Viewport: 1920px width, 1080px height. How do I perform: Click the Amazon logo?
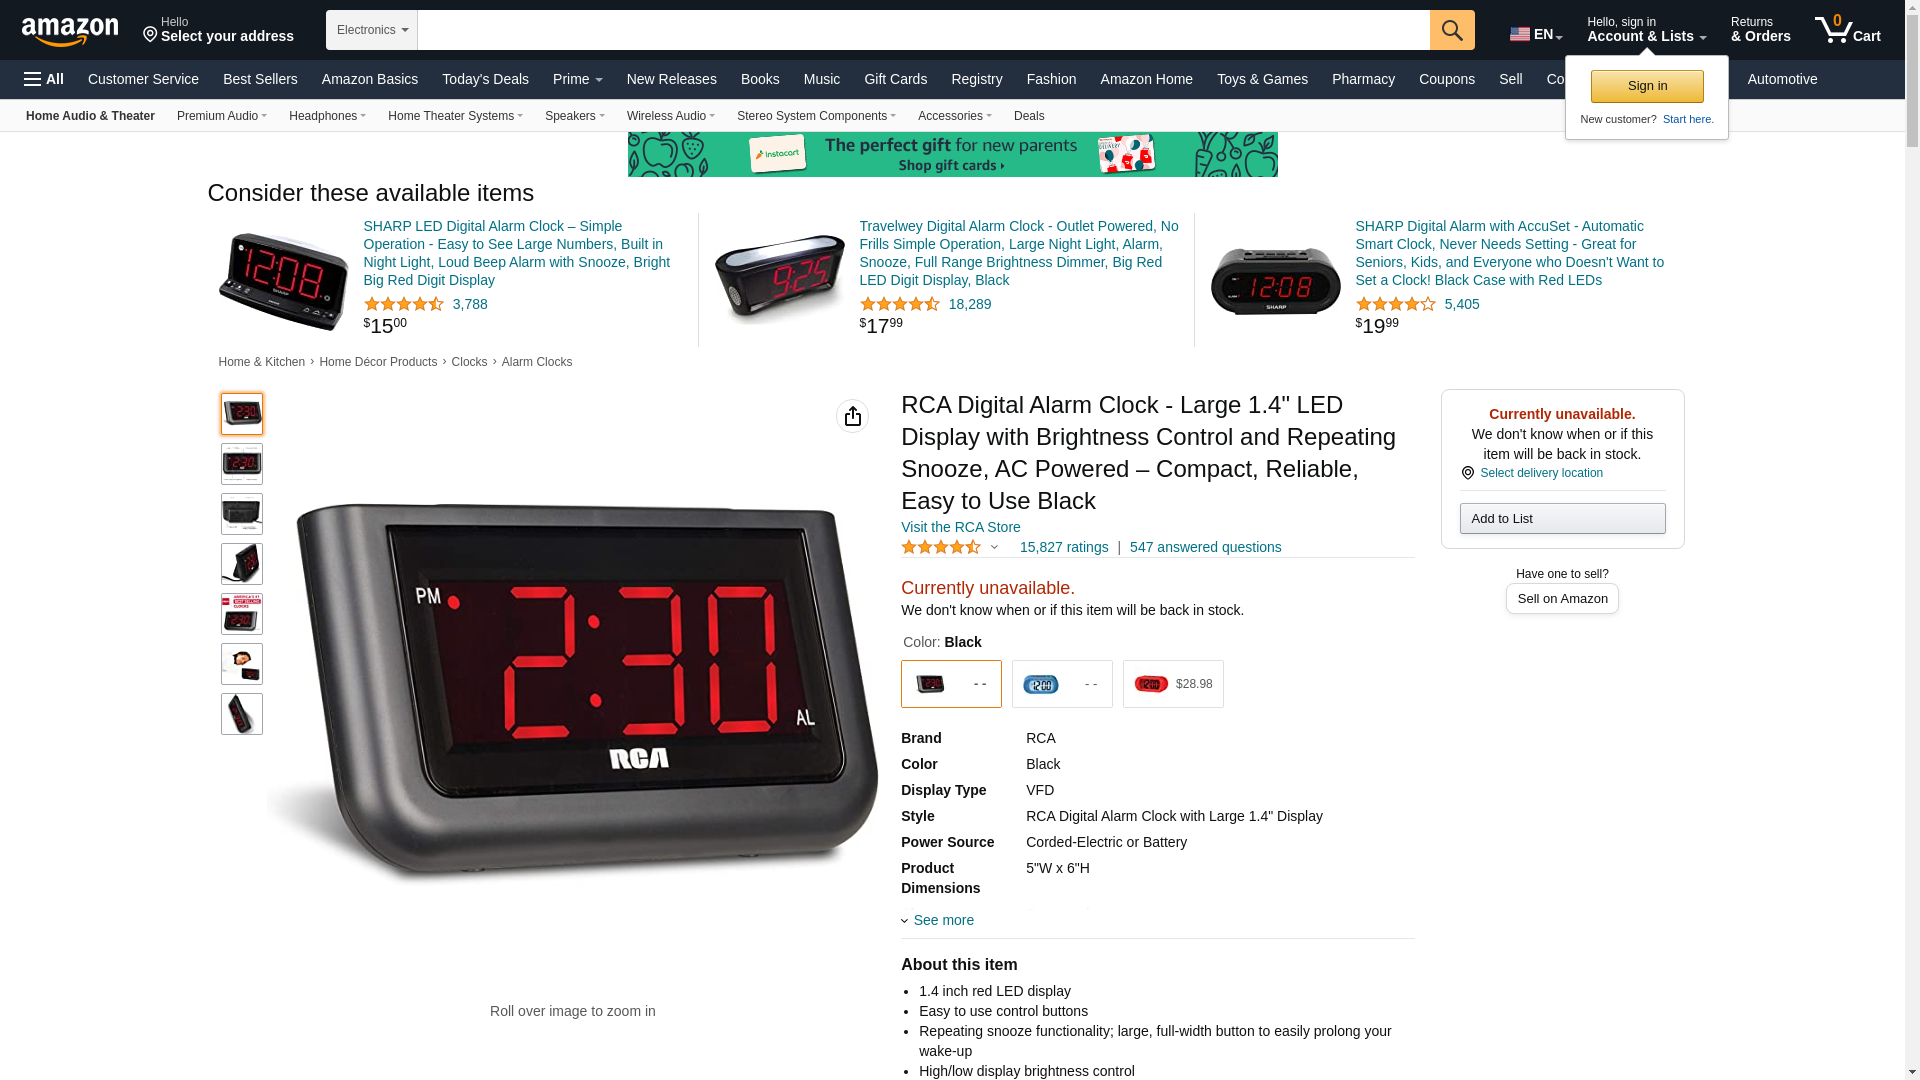[x=70, y=31]
